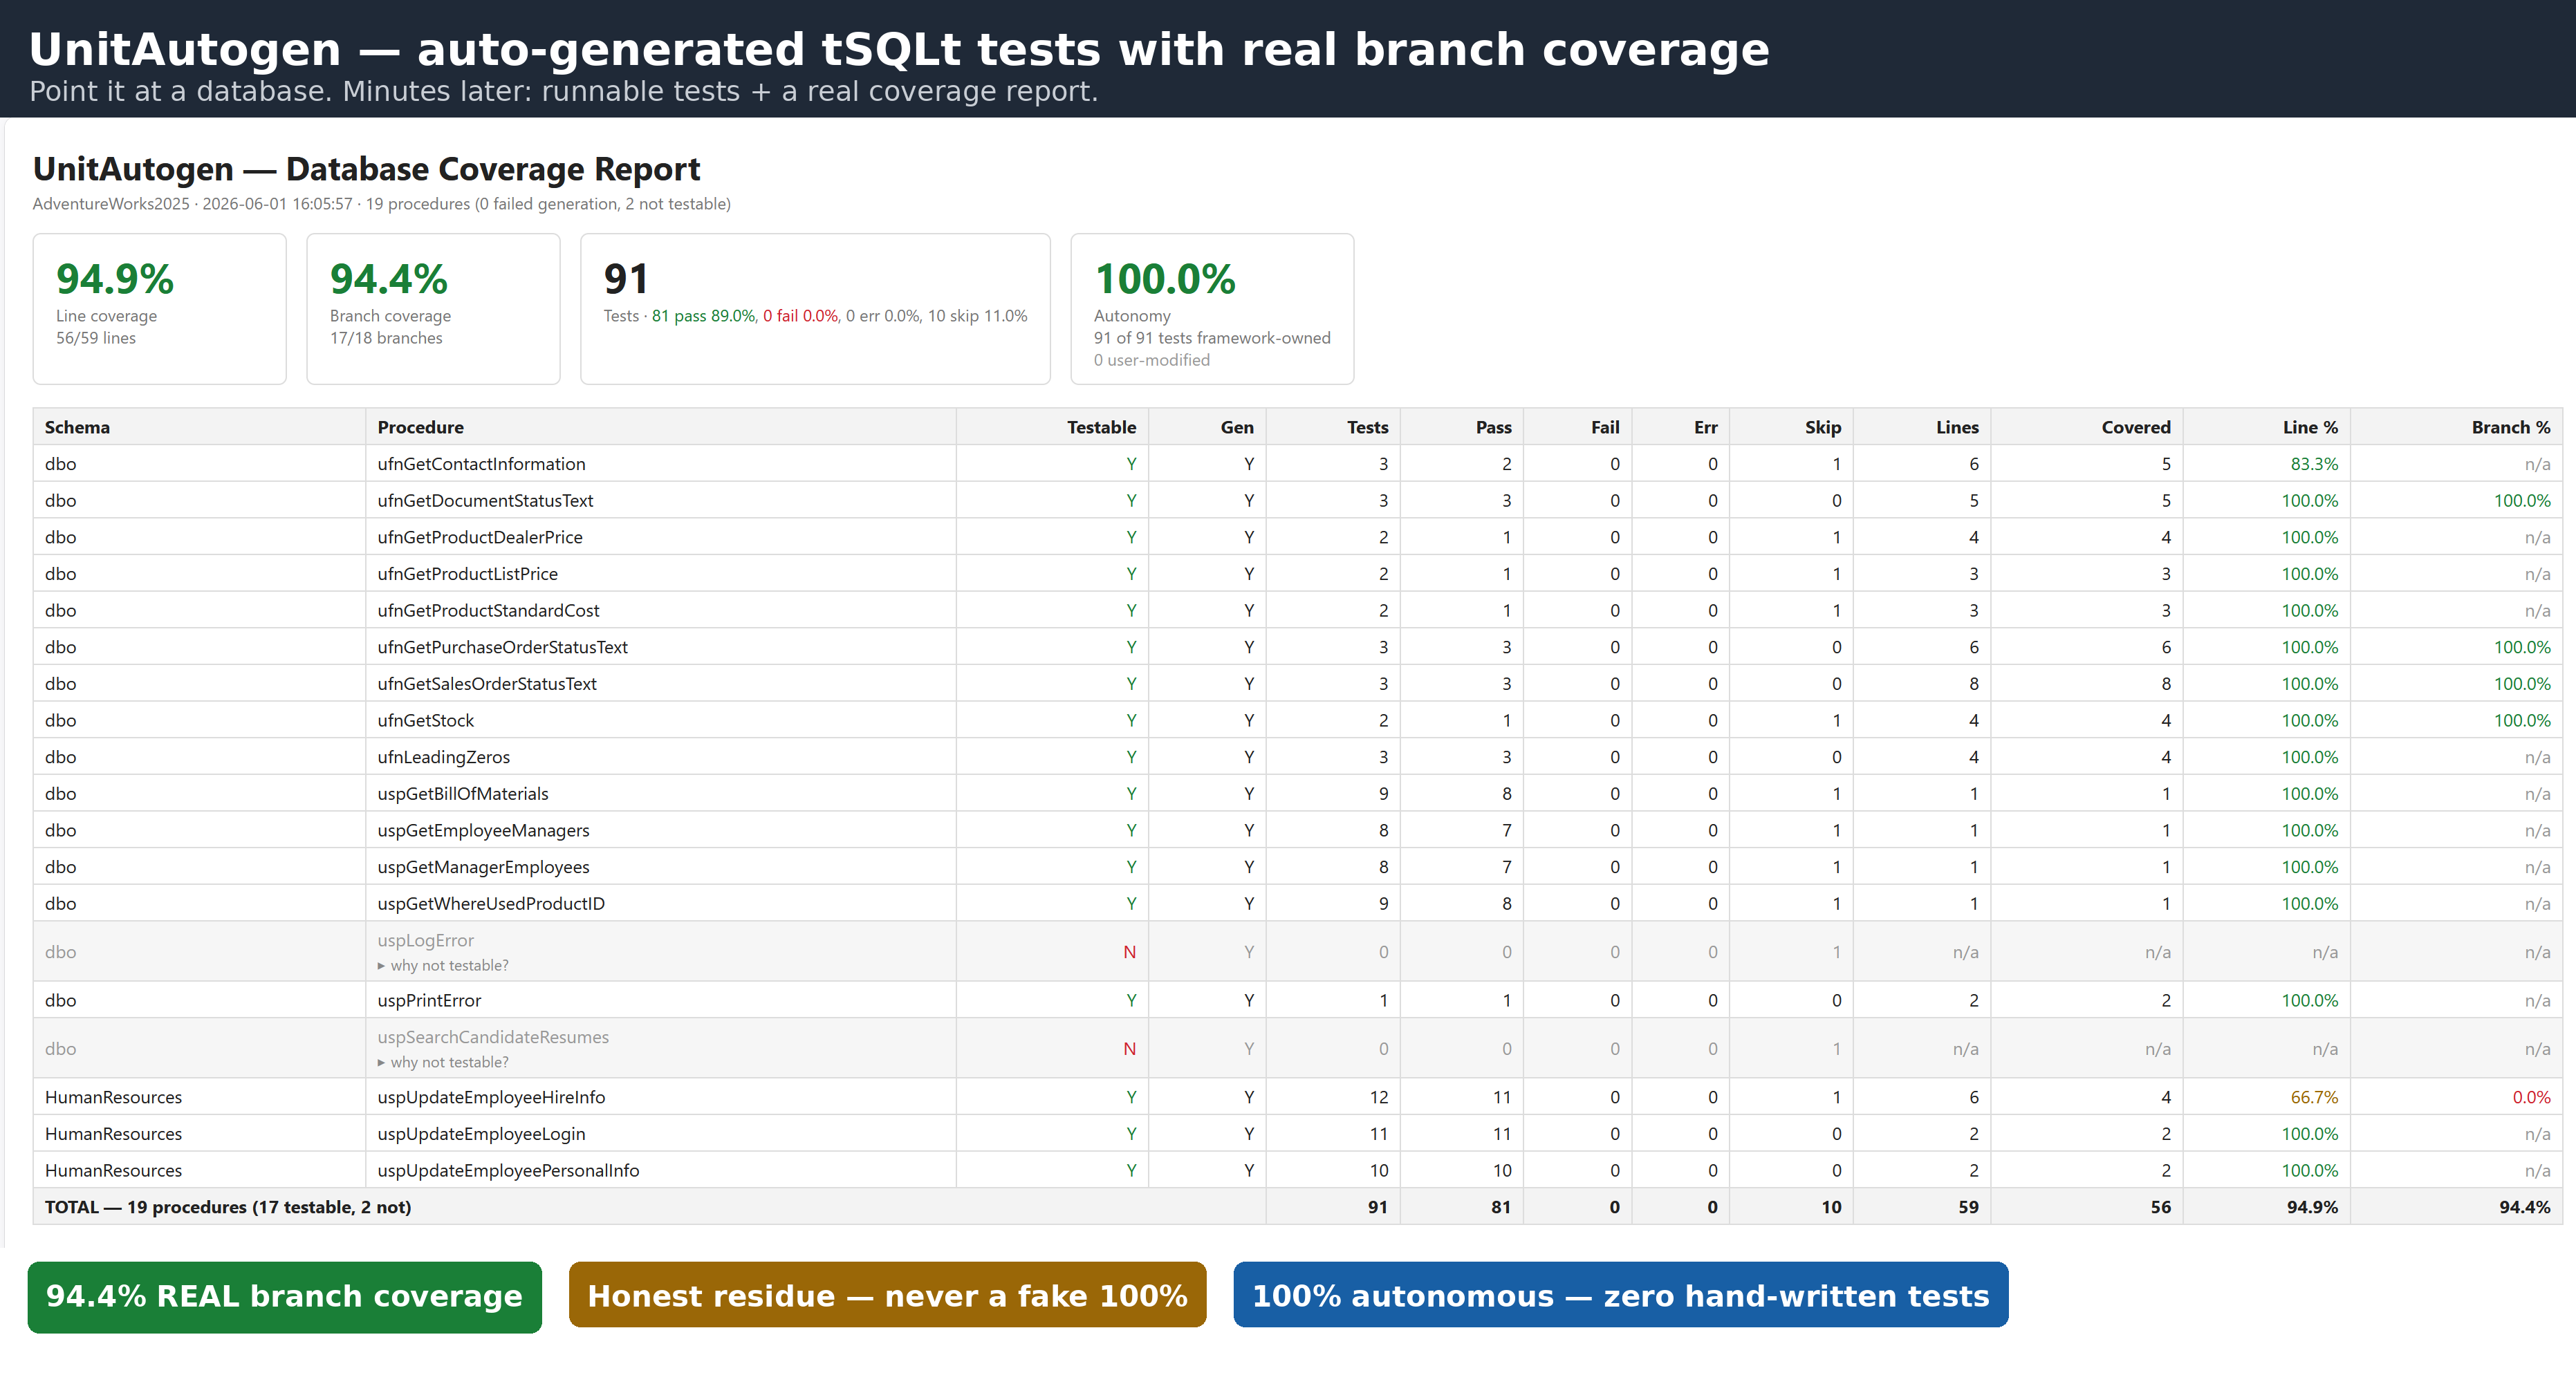2576x1393 pixels.
Task: Expand 'why not testable?' under uspSearchCandidateResumes
Action: pyautogui.click(x=443, y=1062)
